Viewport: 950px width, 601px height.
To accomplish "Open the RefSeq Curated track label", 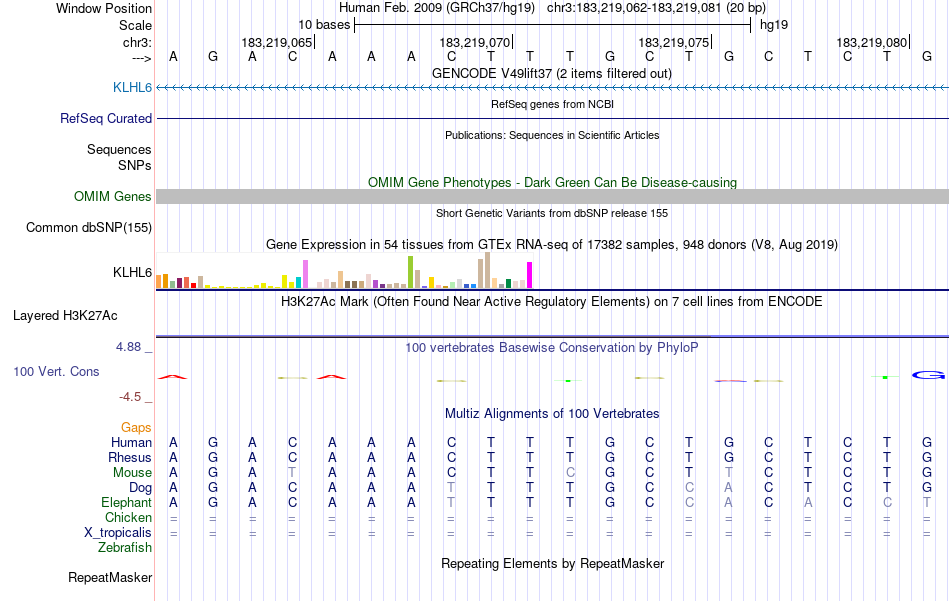I will (x=105, y=119).
